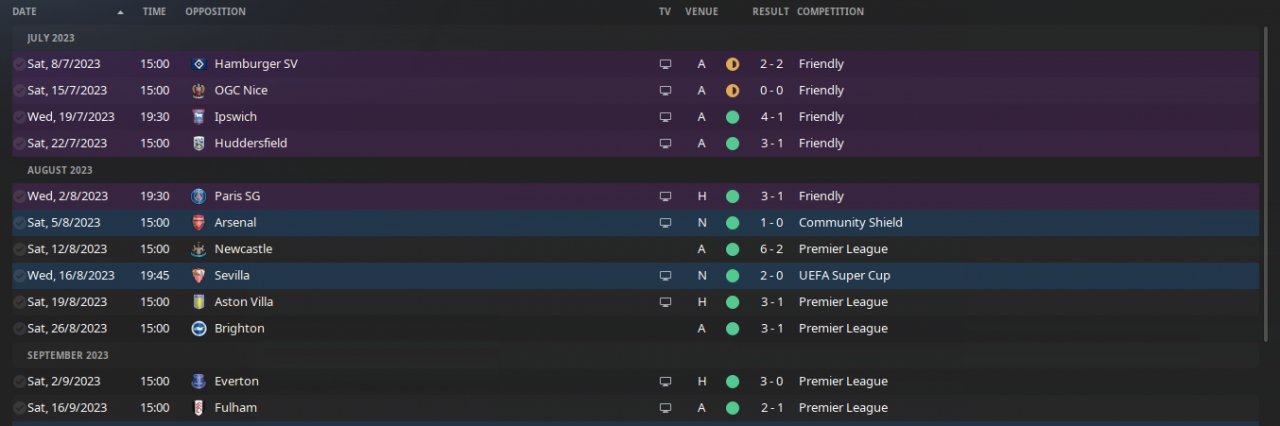Collapse the September 2023 month group
This screenshot has width=1280, height=426.
coord(67,355)
